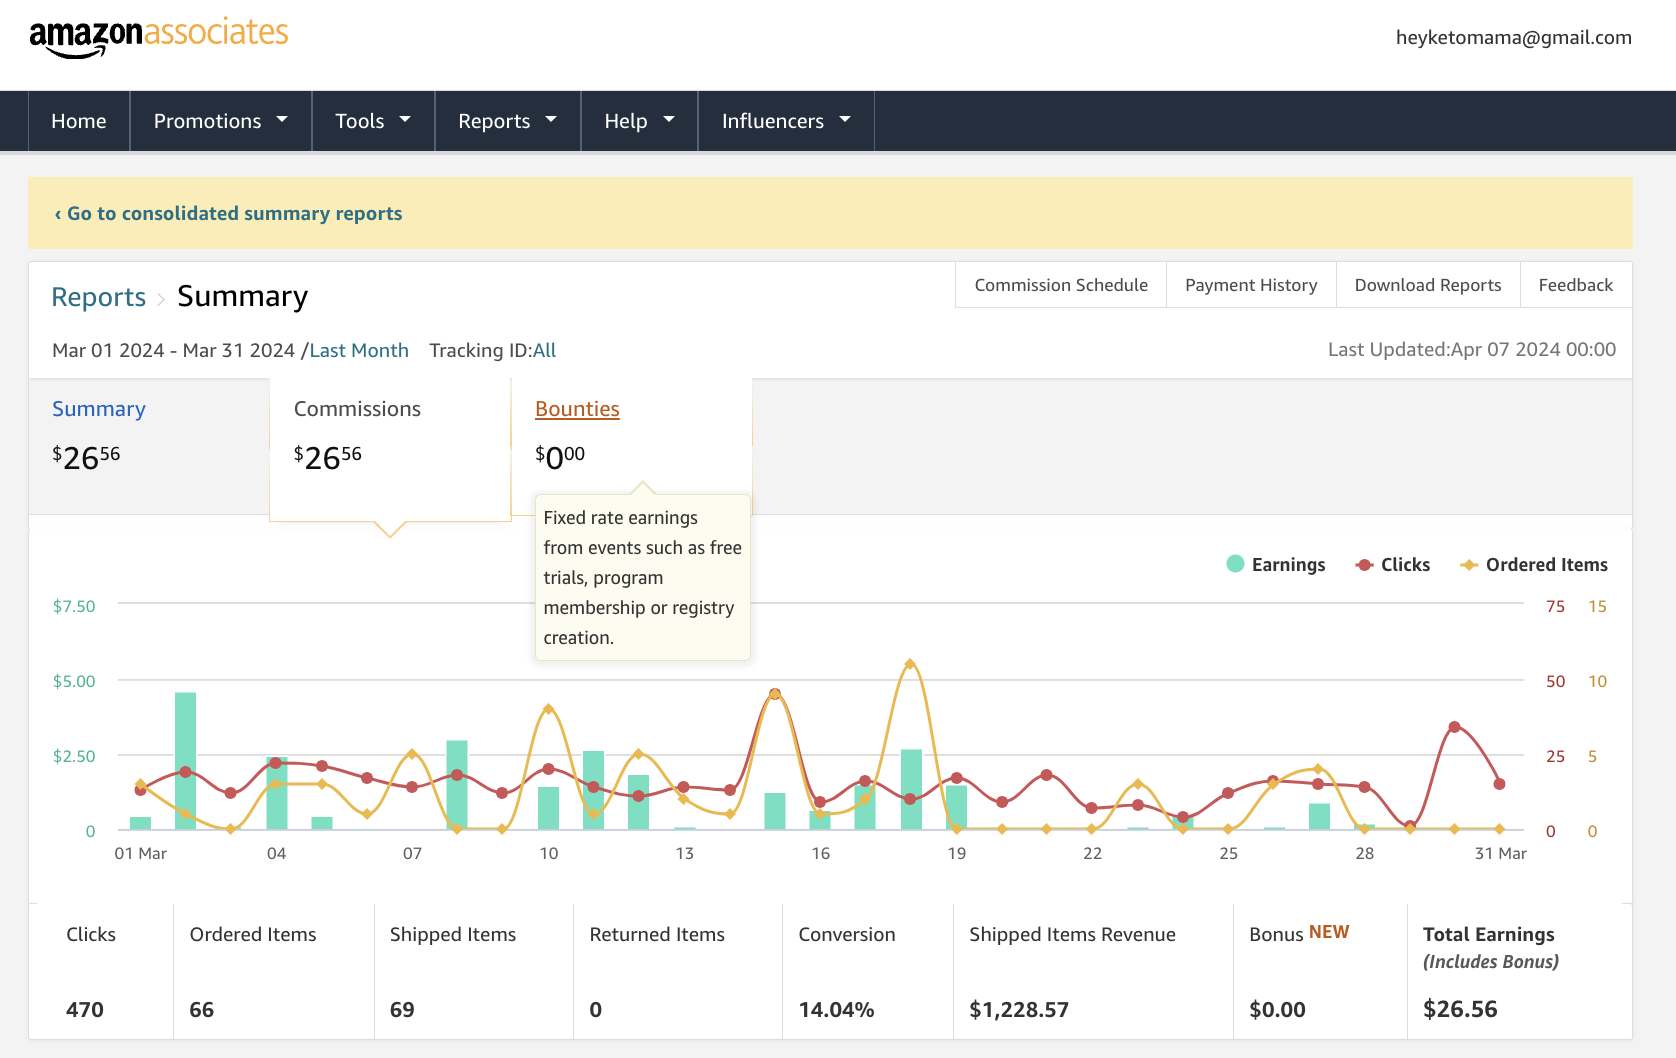This screenshot has width=1676, height=1058.
Task: Open the Payment History tab
Action: coord(1251,285)
